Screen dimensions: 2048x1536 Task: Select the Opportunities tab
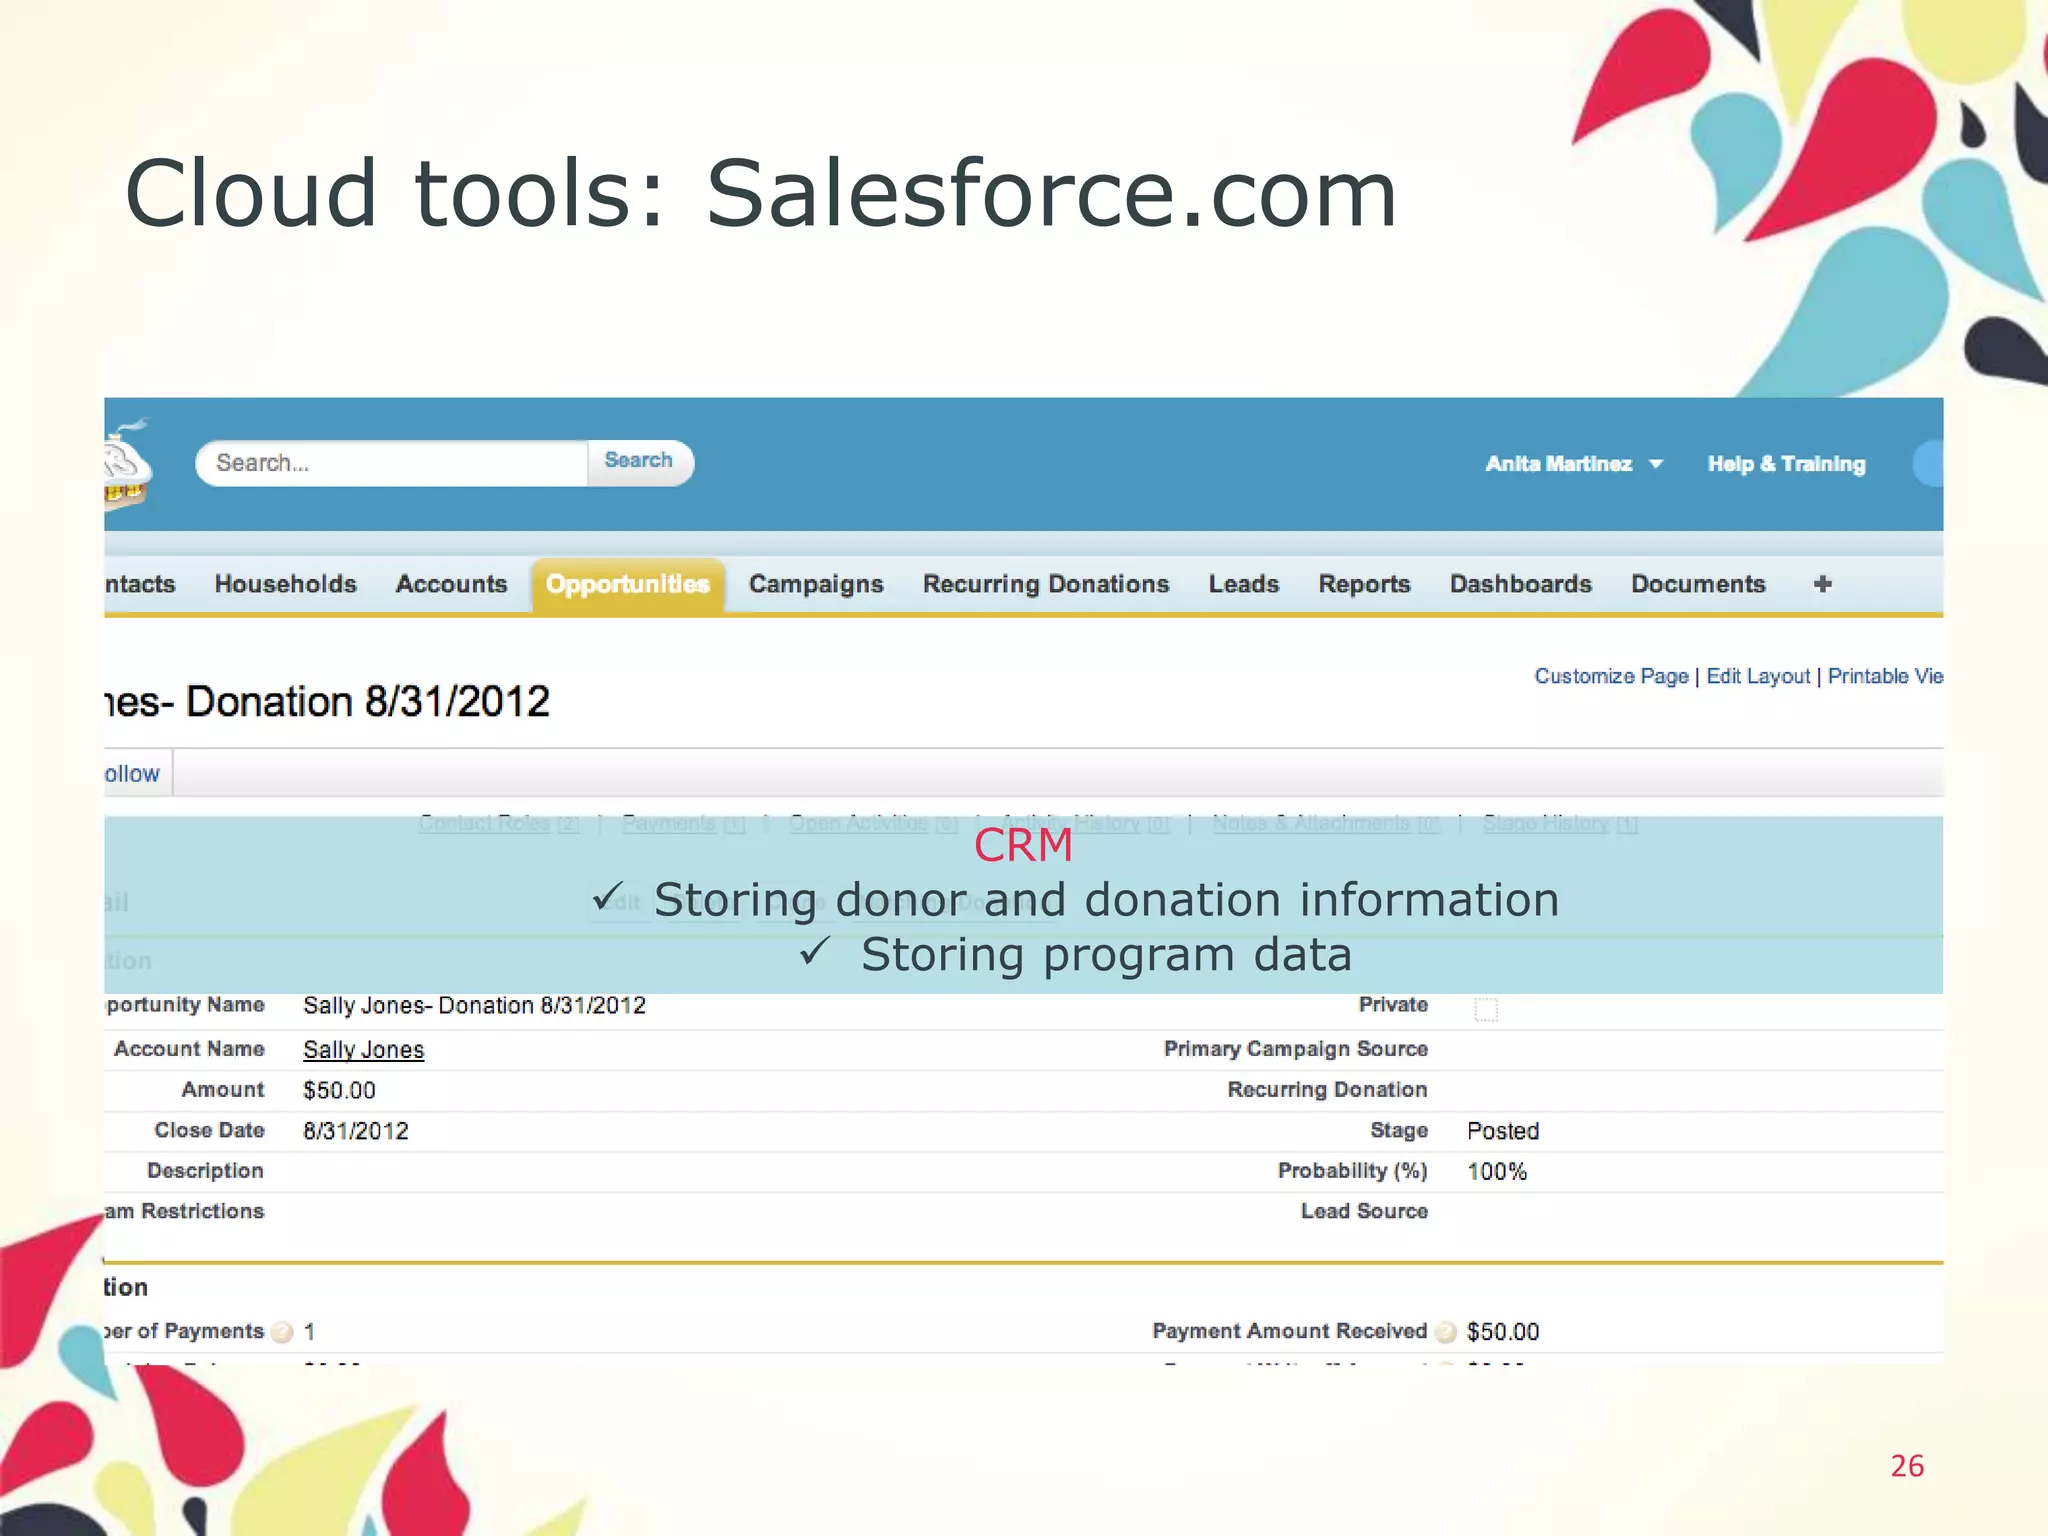point(628,585)
